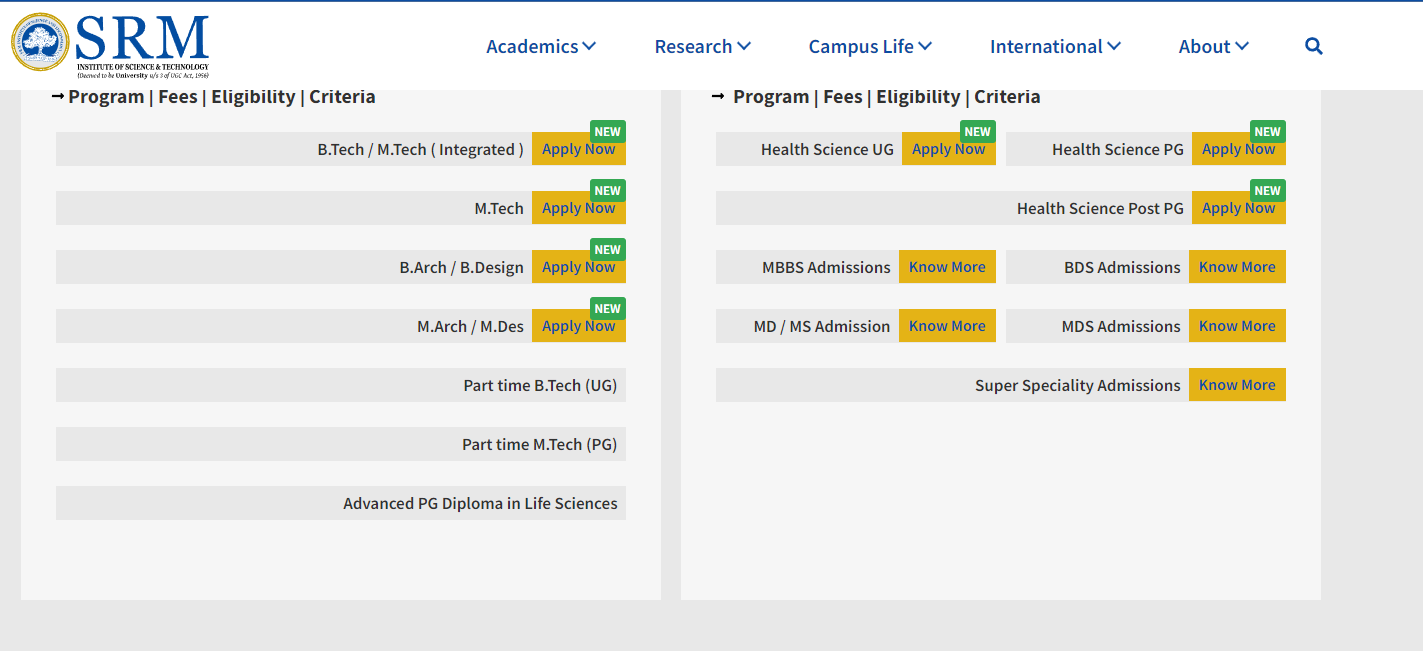Click NEW badge on Health Science PG

click(1268, 132)
